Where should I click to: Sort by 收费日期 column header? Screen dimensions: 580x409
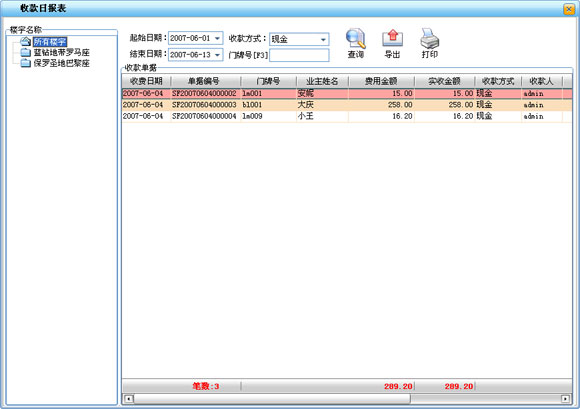(x=146, y=81)
